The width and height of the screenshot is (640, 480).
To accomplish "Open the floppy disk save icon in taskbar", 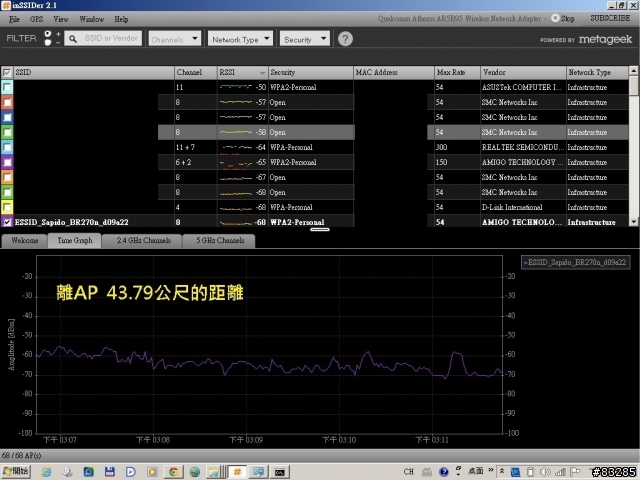I will (109, 472).
